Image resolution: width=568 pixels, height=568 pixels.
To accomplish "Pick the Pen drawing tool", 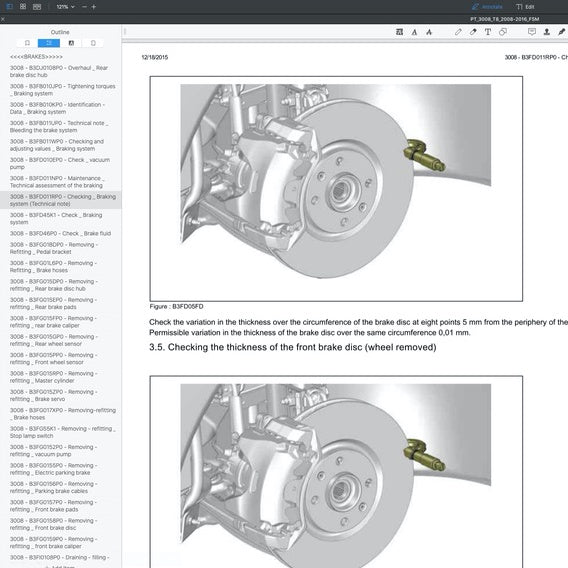I will click(458, 32).
